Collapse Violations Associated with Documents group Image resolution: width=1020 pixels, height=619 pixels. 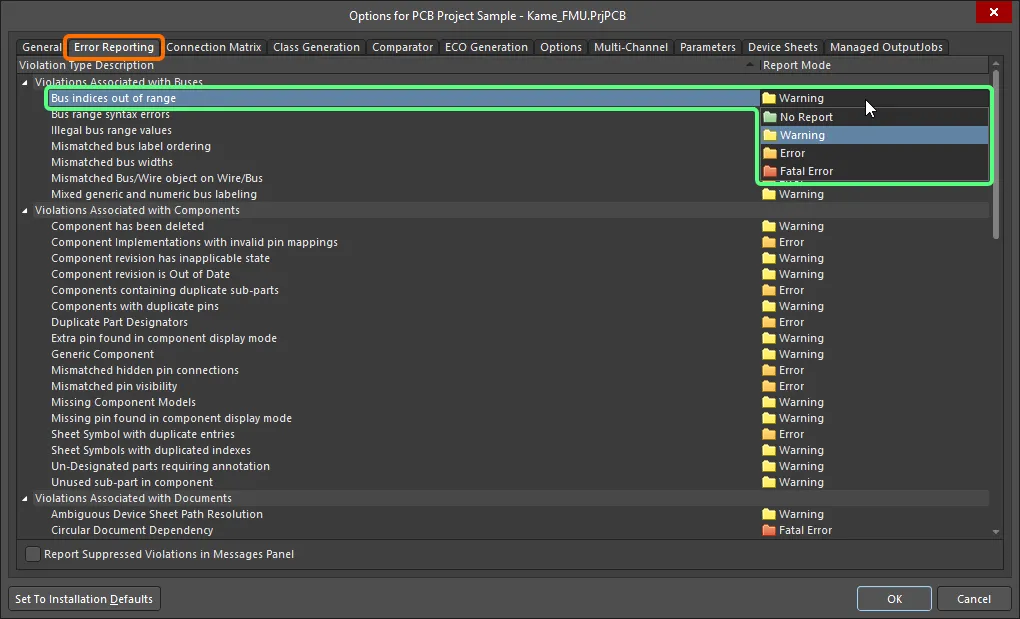pyautogui.click(x=25, y=499)
